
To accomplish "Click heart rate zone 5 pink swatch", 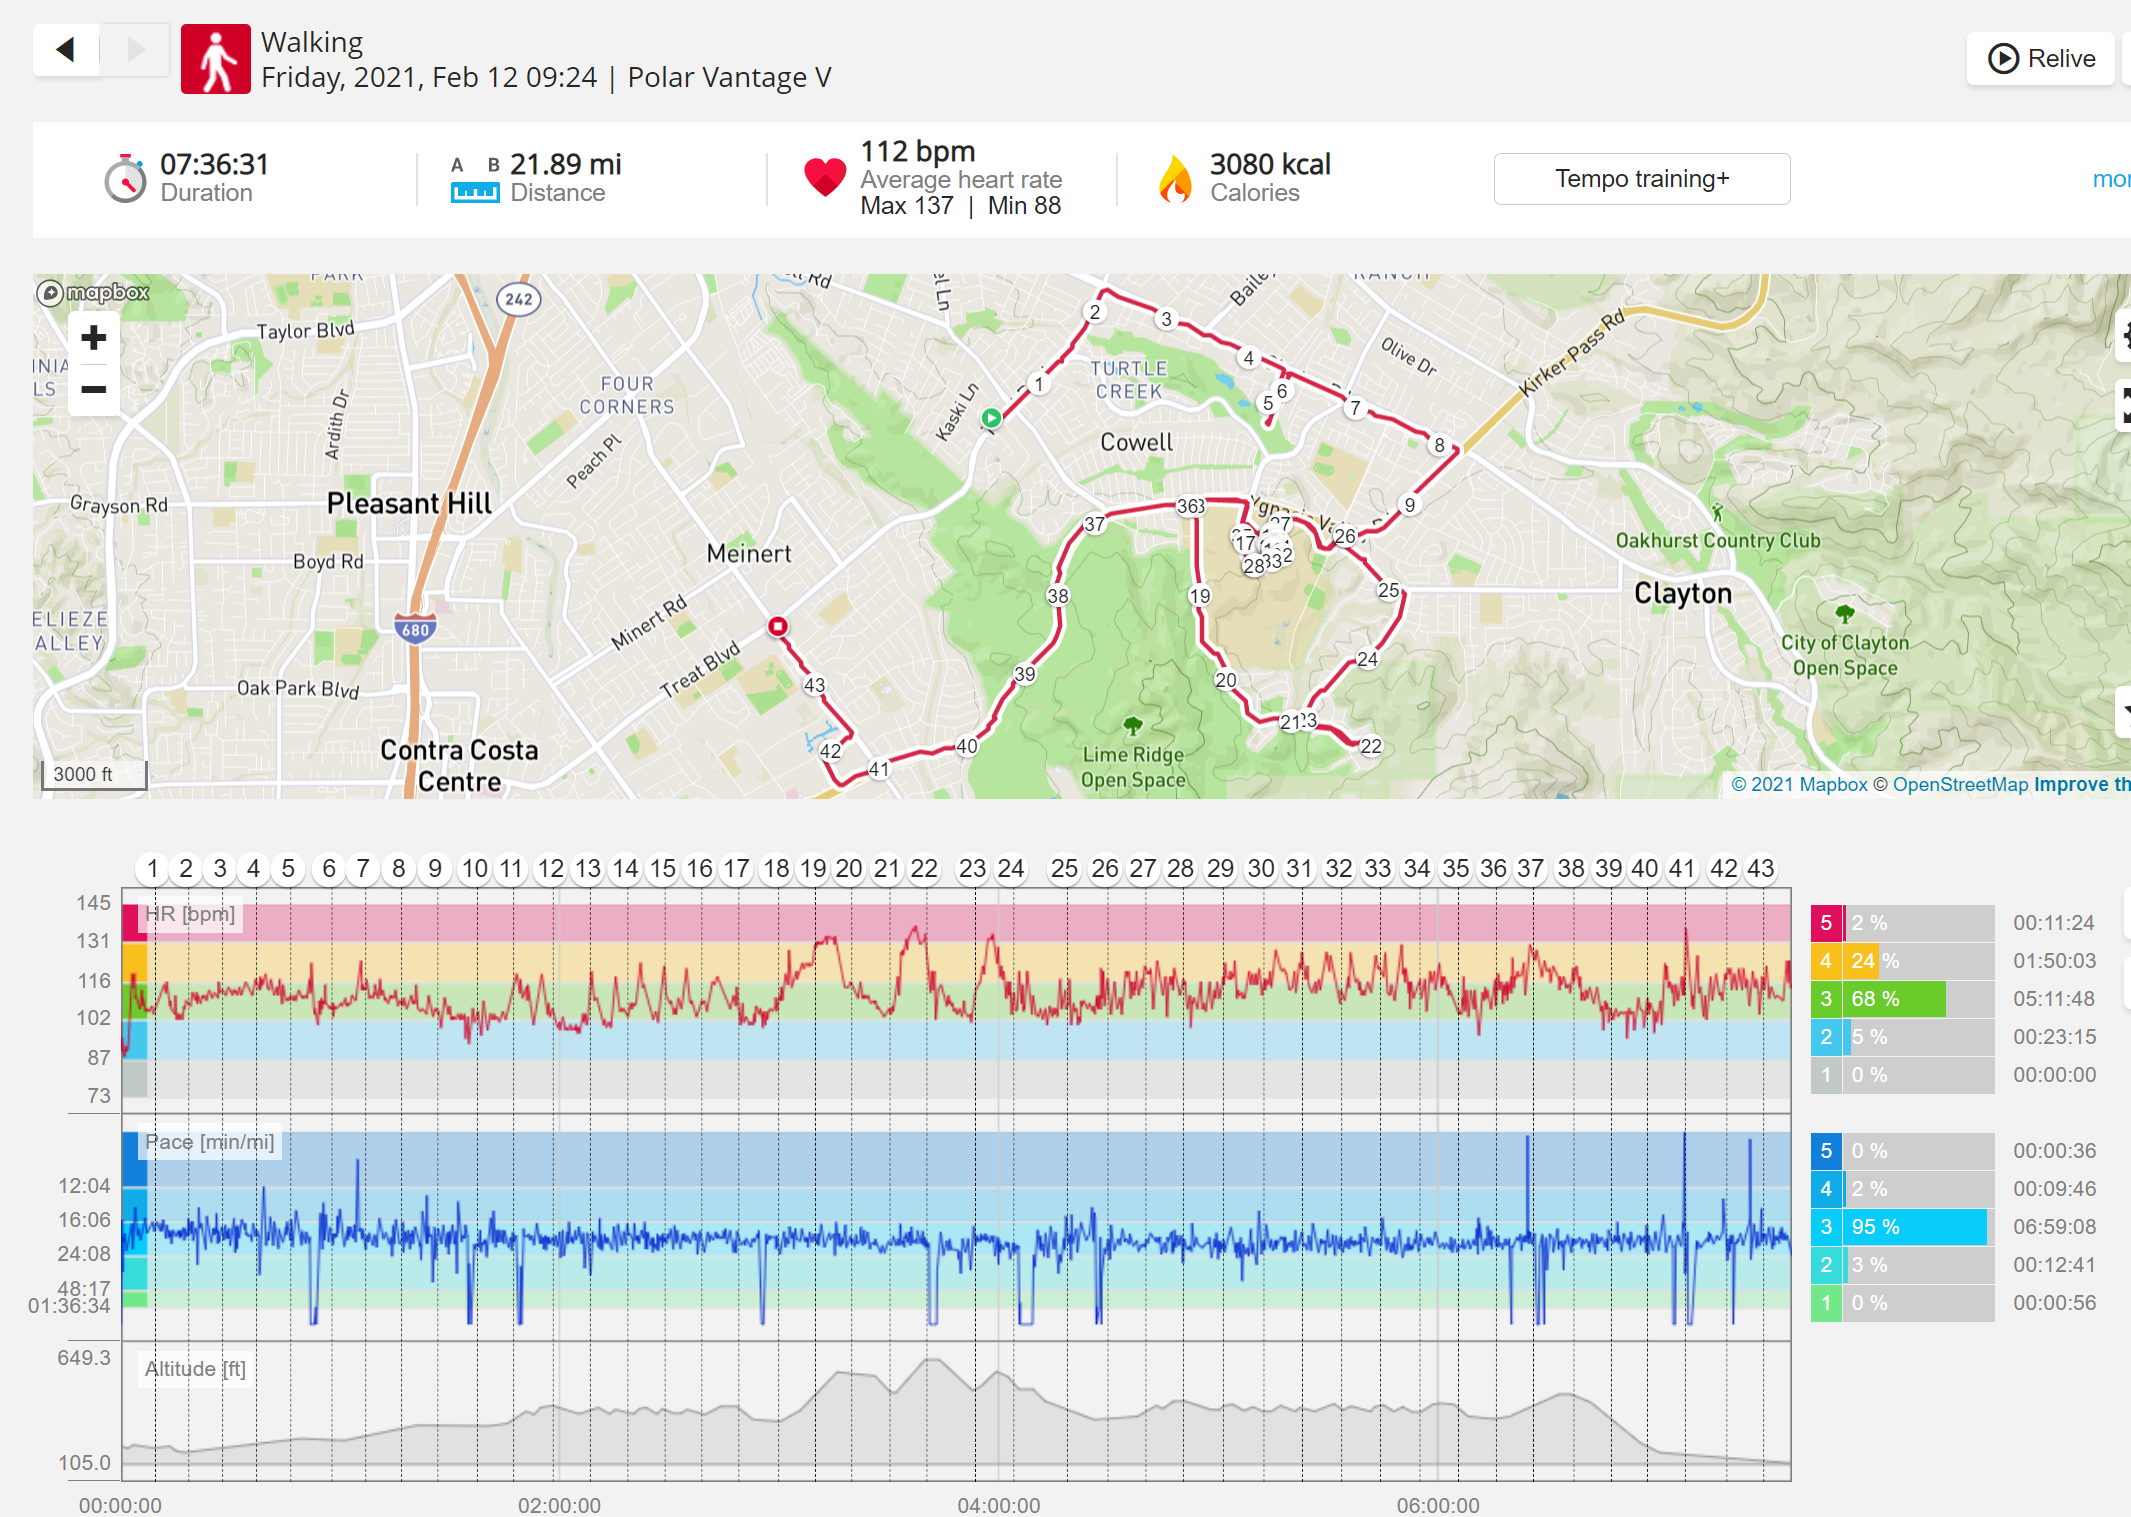I will point(1826,923).
